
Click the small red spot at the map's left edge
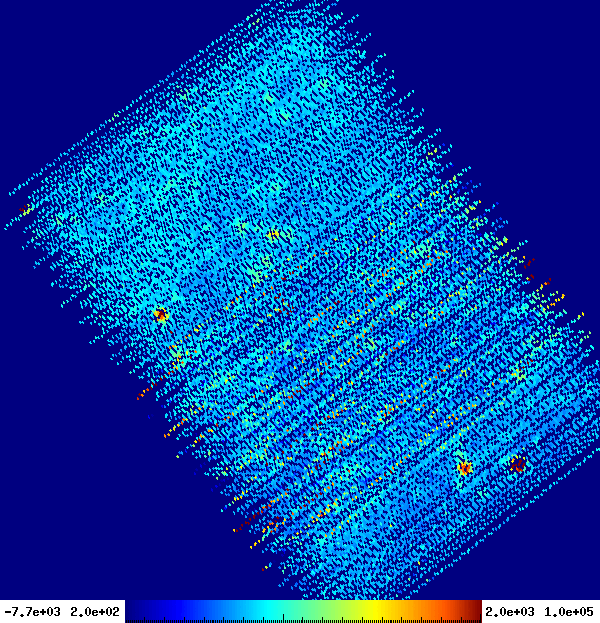click(x=25, y=209)
